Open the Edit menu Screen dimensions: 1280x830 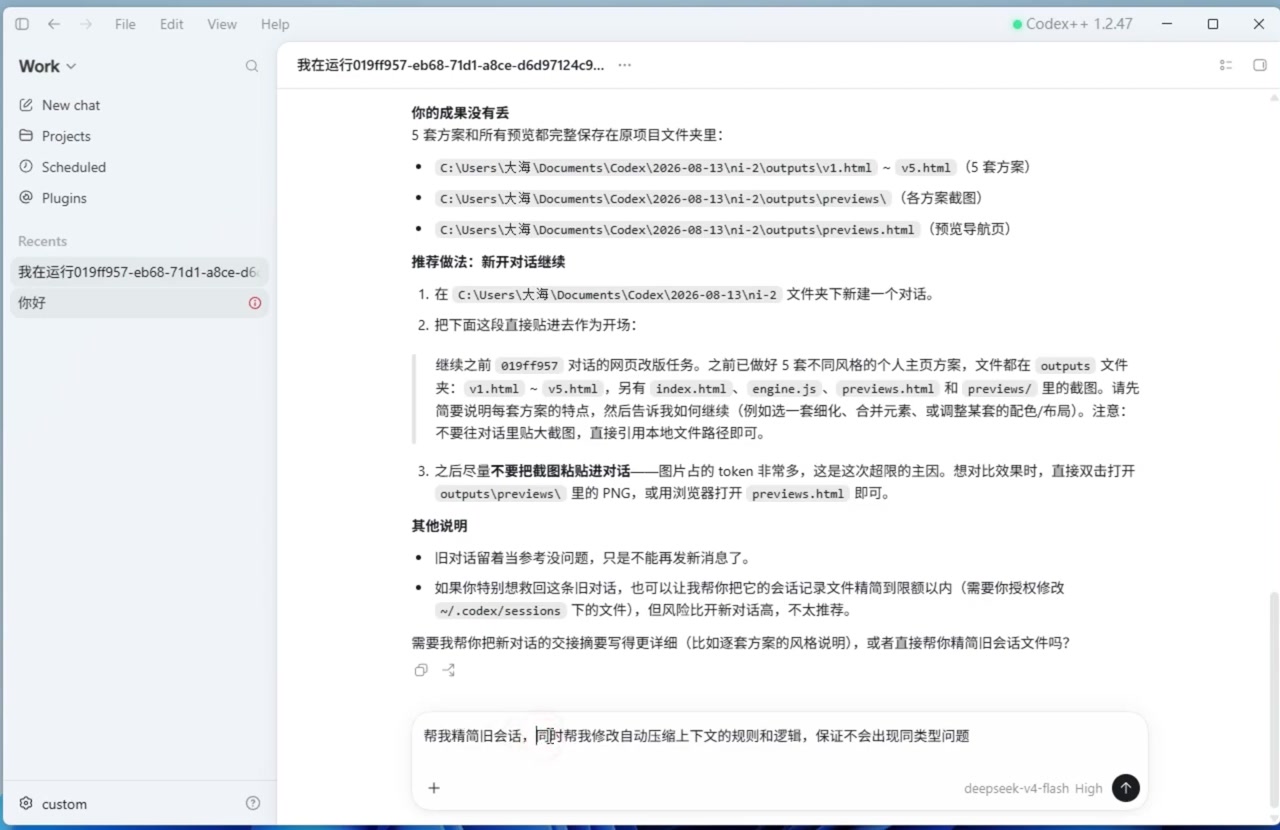point(172,24)
